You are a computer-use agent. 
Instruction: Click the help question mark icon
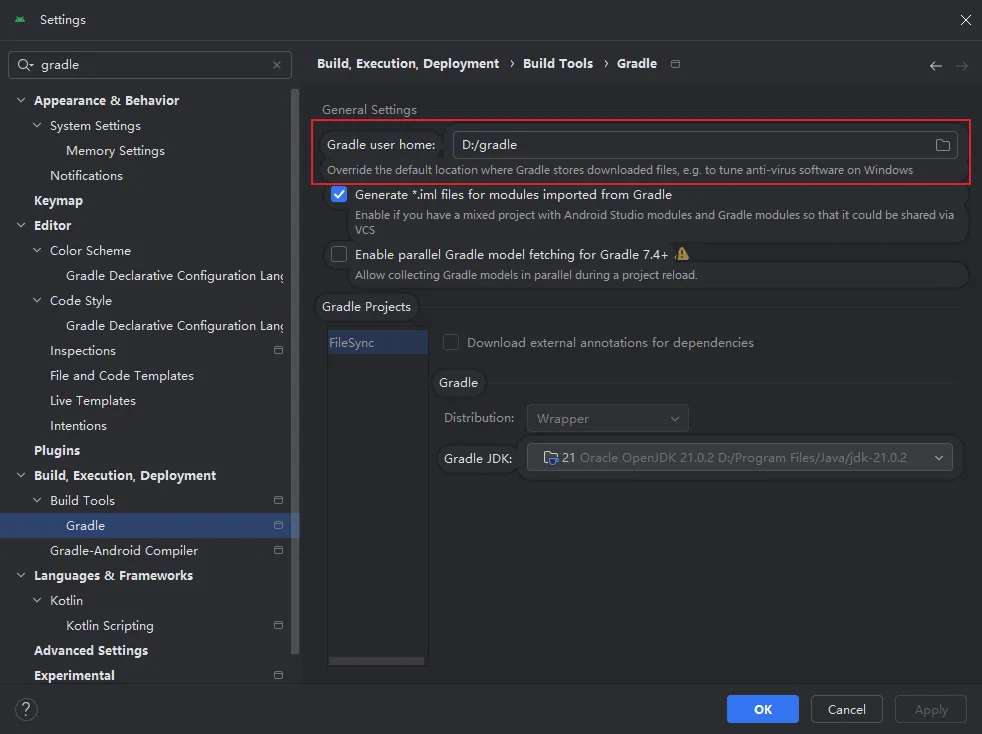coord(26,709)
